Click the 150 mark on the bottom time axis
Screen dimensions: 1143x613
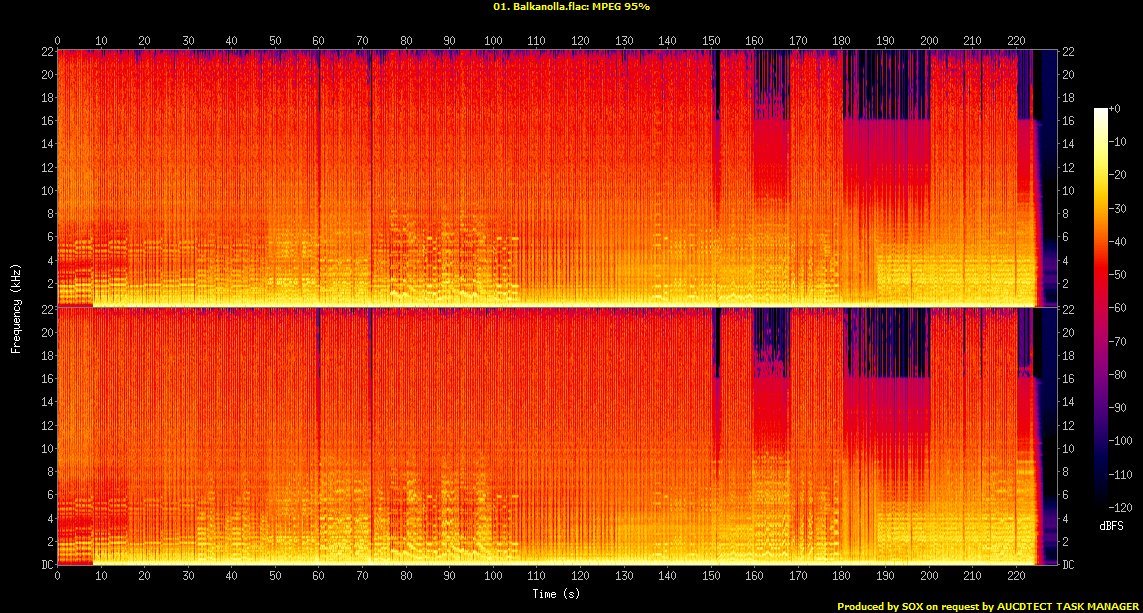pos(711,577)
